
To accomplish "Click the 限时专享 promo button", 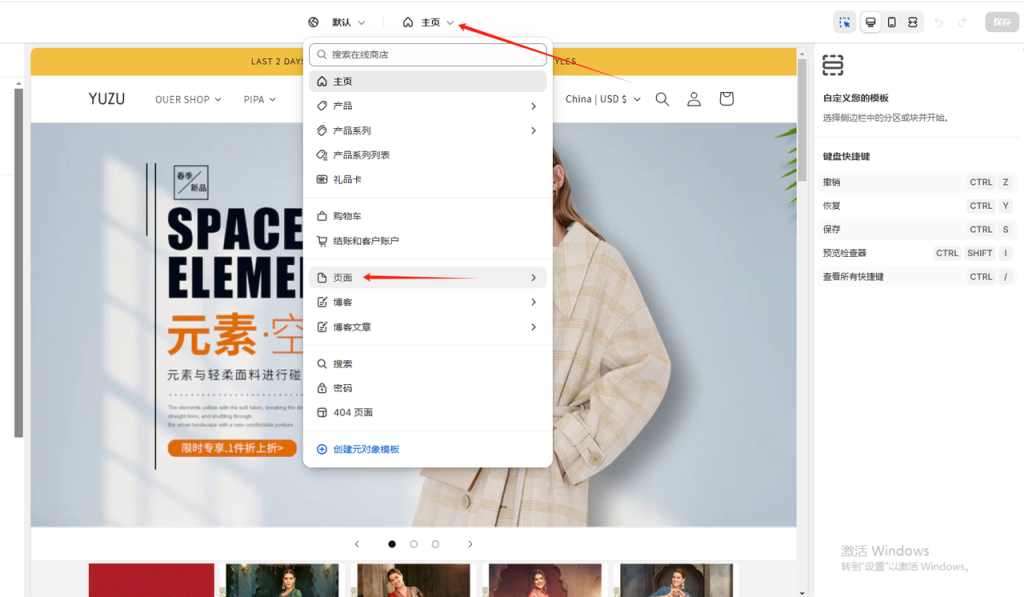I will (233, 448).
